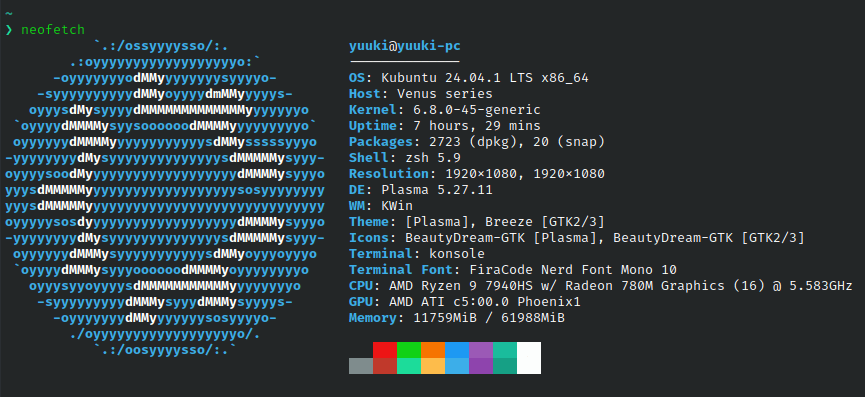Click the DE Plasma 5.27.11 line
The image size is (865, 397).
(x=421, y=190)
